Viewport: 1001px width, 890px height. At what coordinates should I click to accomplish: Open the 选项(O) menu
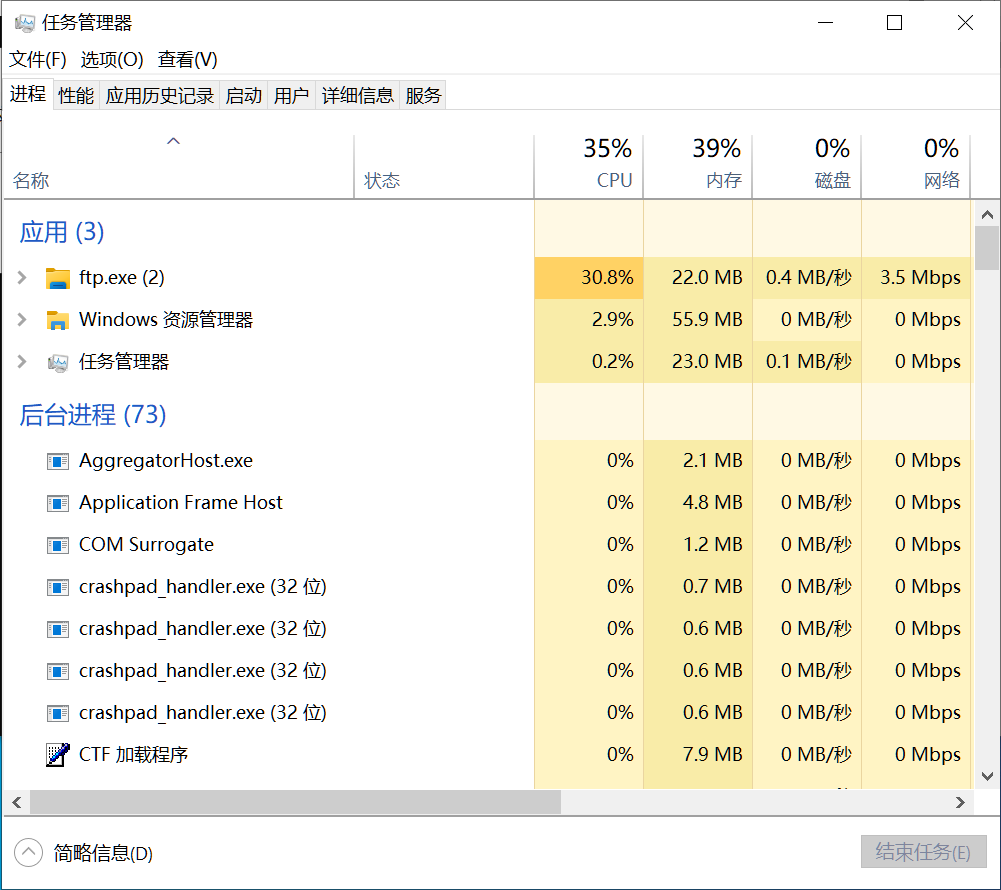(112, 60)
